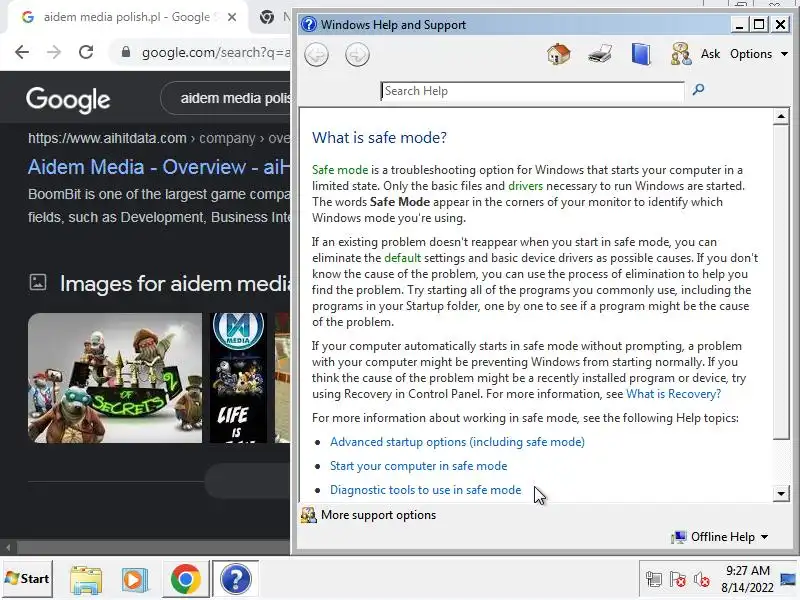Viewport: 800px width, 600px height.
Task: Click Help scrollbar up arrow
Action: (781, 116)
